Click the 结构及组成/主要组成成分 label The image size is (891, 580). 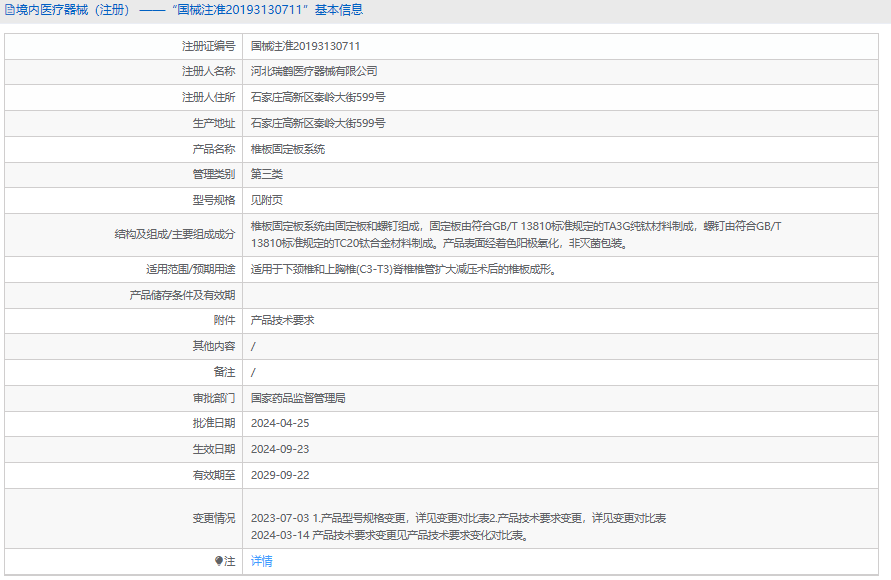174,235
